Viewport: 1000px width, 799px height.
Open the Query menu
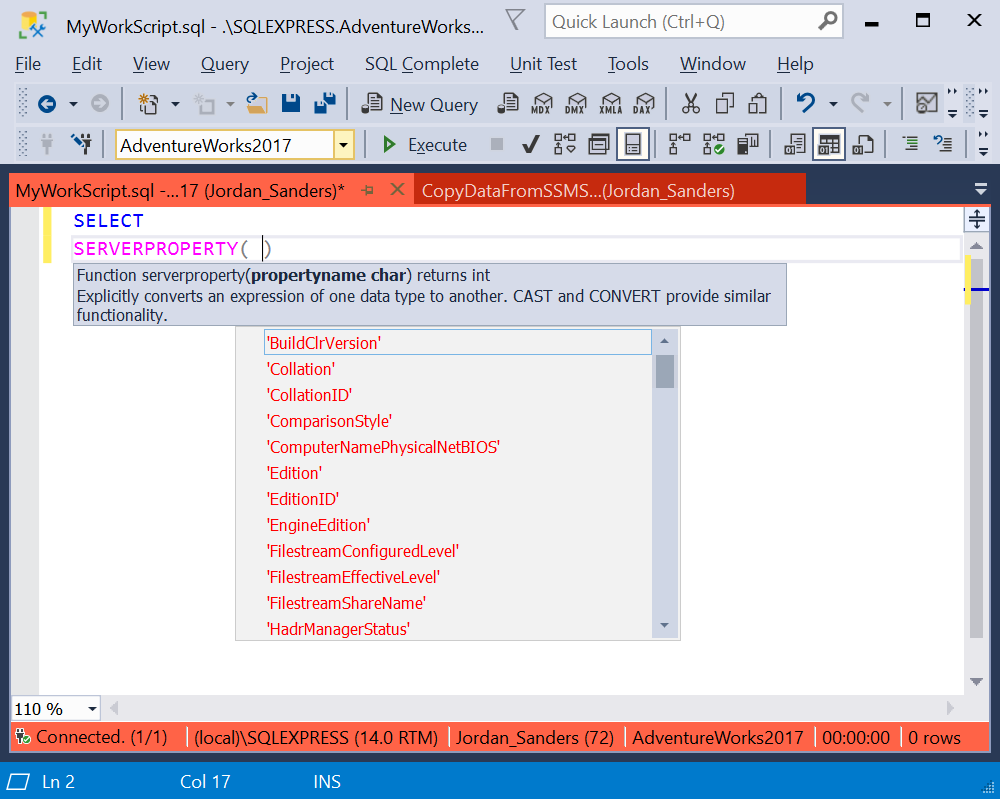(x=224, y=64)
